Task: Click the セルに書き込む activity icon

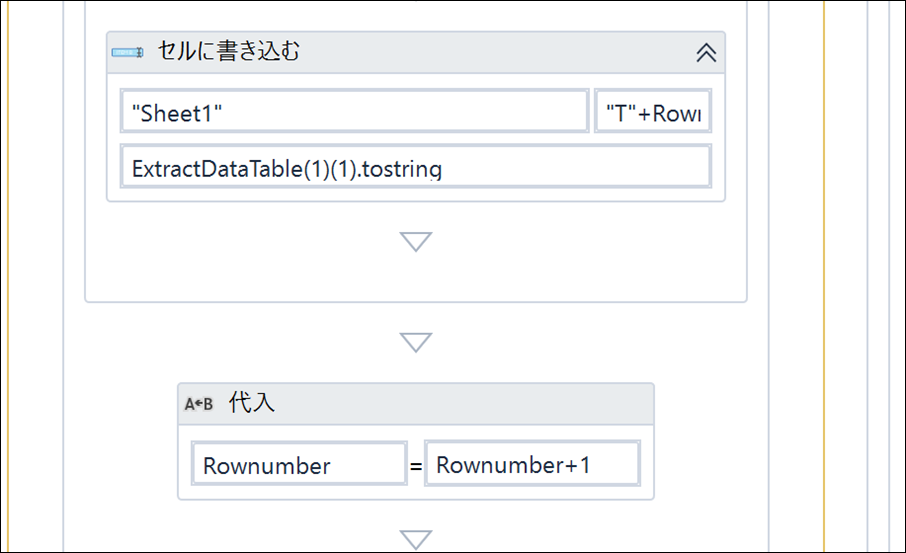Action: click(128, 53)
